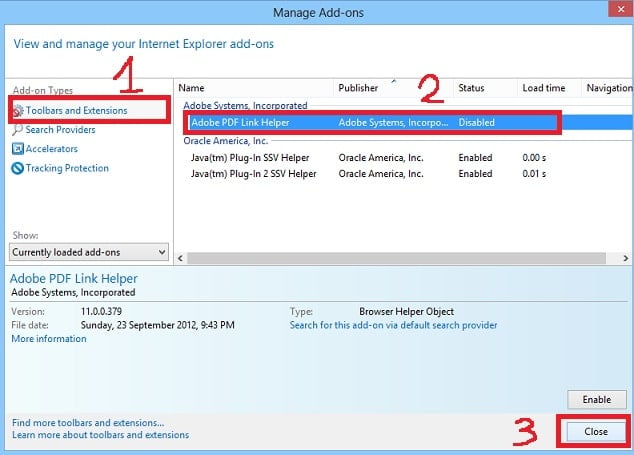Image resolution: width=634 pixels, height=455 pixels.
Task: Click the Oracle America, Inc. group header
Action: 226,141
